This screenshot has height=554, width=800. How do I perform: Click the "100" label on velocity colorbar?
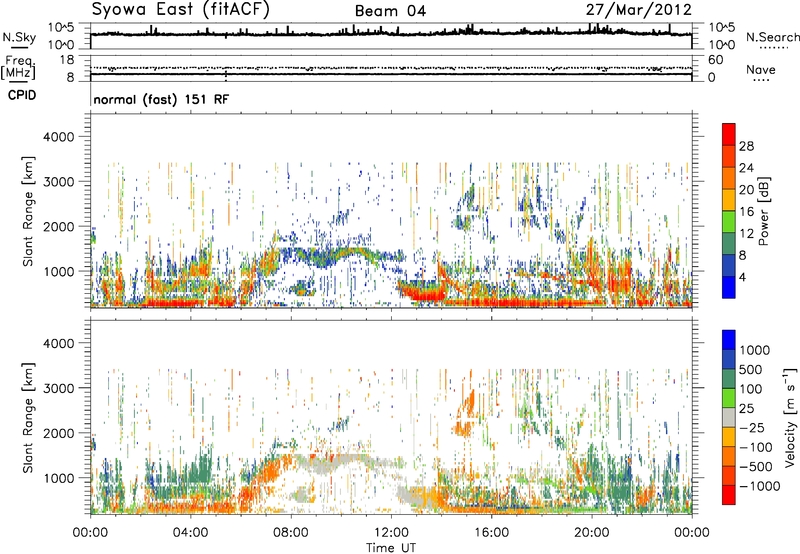coord(751,389)
